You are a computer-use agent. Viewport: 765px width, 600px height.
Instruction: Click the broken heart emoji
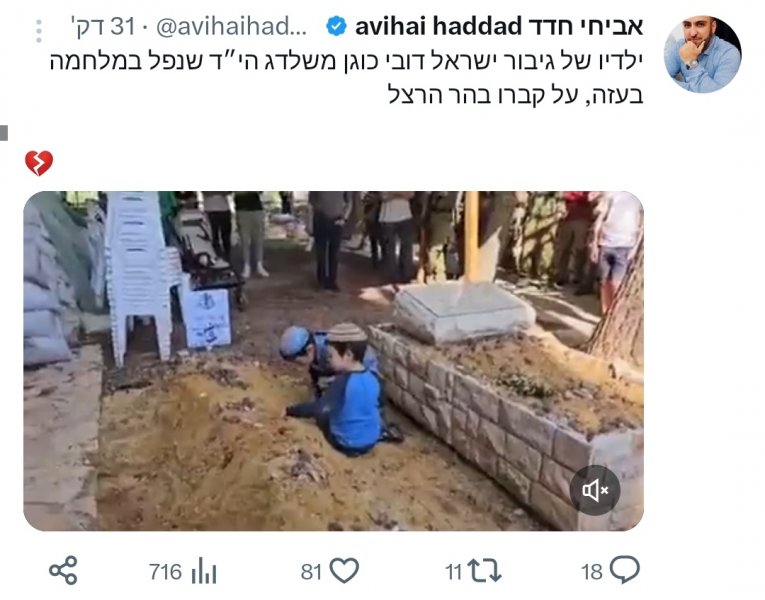tap(39, 163)
